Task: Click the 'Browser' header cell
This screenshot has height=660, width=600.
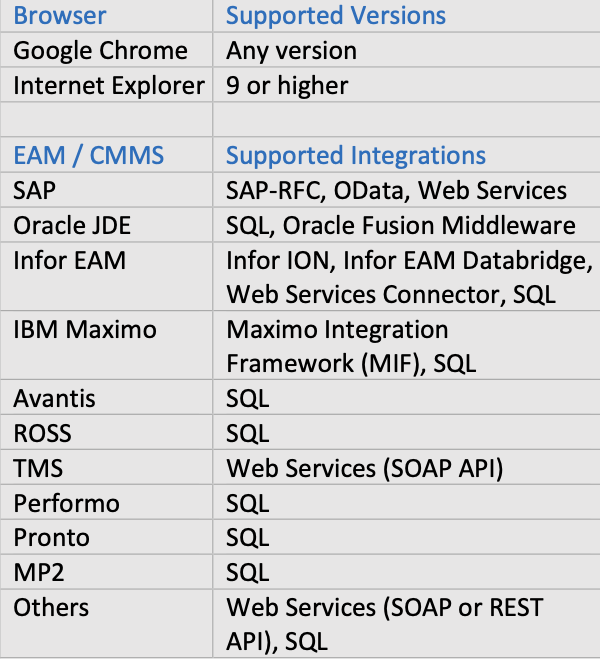Action: tap(60, 16)
